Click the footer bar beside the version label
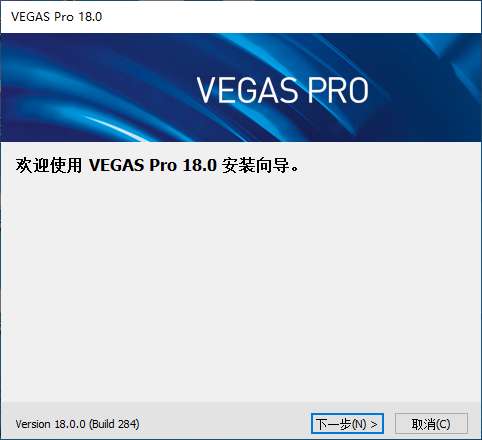This screenshot has height=440, width=482. 223,424
